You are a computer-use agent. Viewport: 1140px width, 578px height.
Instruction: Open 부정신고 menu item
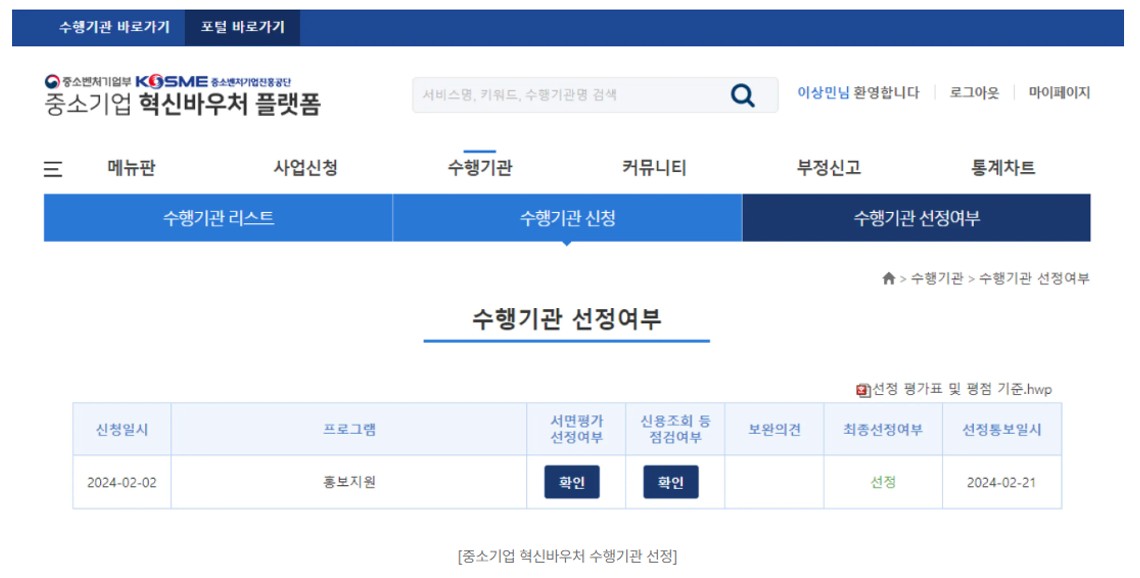pos(828,168)
